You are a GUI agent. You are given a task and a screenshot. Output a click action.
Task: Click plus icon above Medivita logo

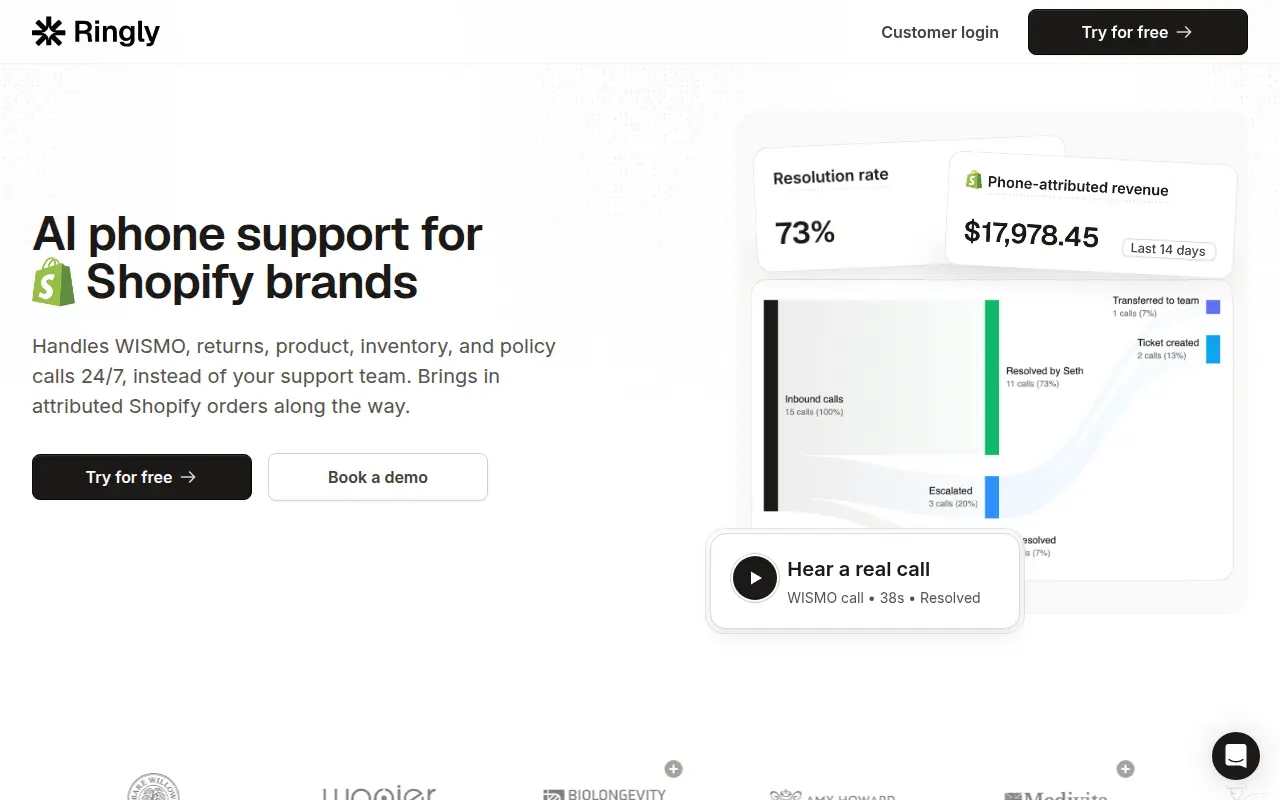click(1126, 769)
